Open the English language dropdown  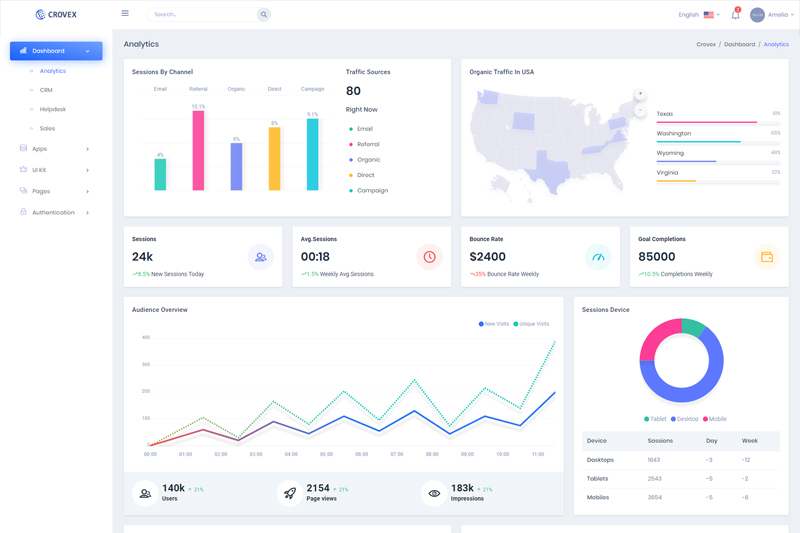[699, 15]
